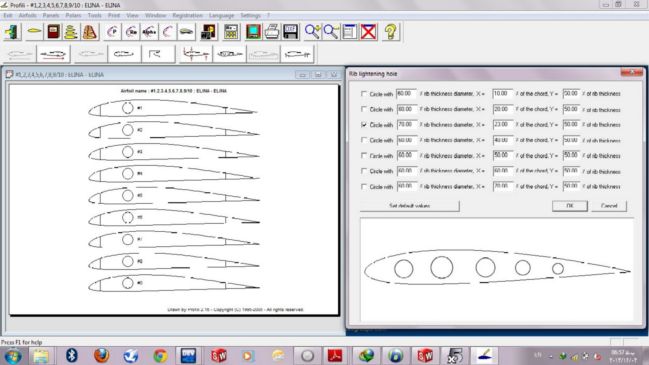Click the yellow question mark help icon
Viewport: 649px width, 365px height.
tap(390, 32)
